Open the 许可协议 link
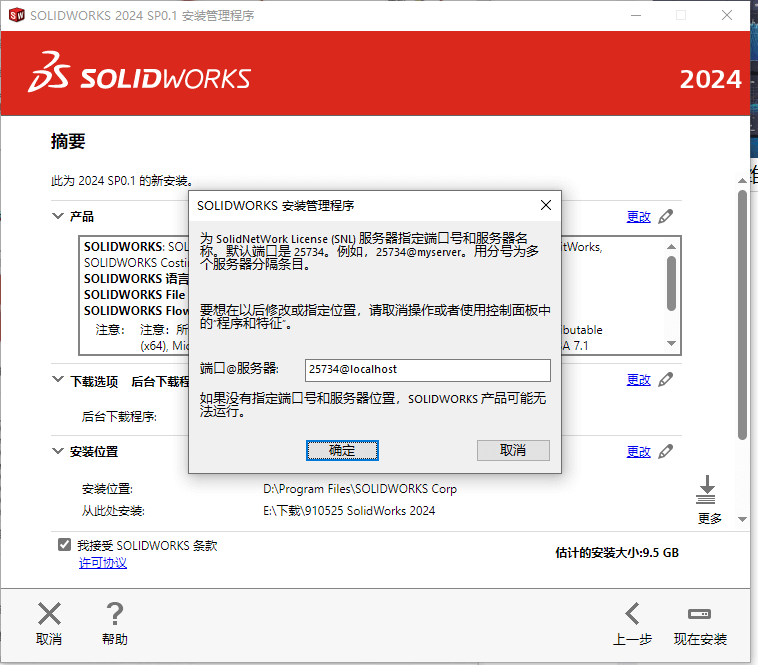 (x=103, y=563)
